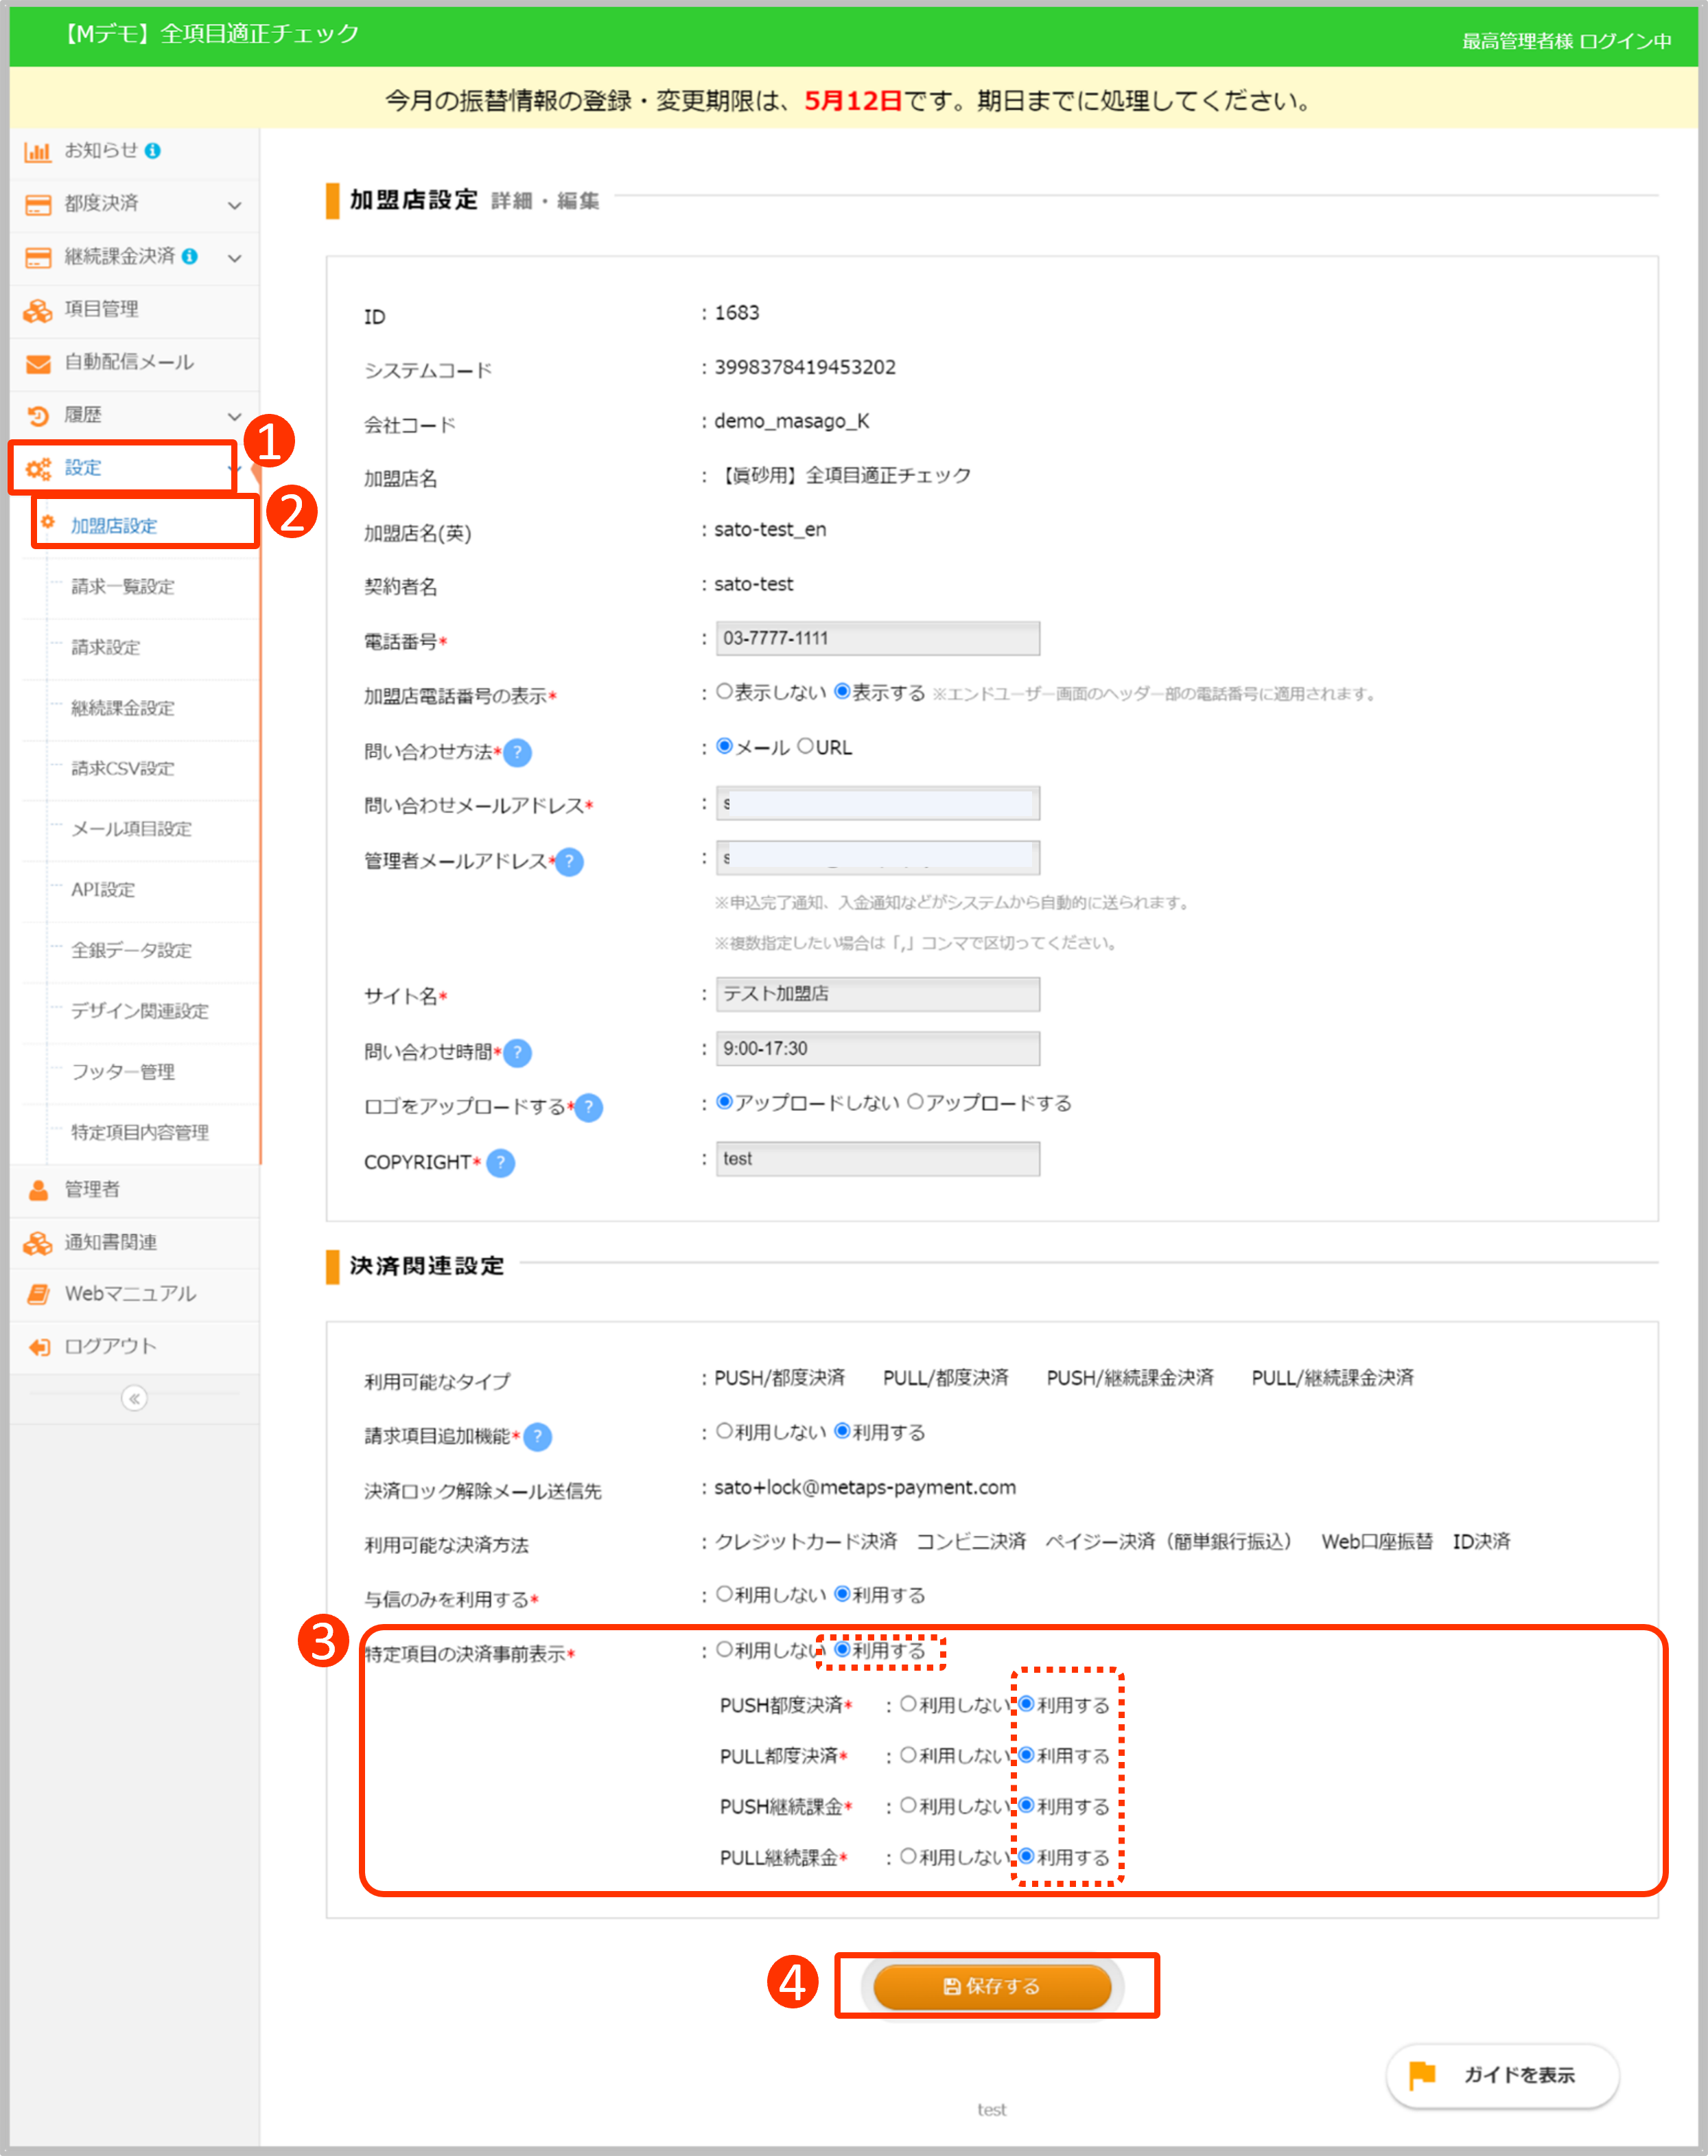Click help icon beside COPYRIGHT label
Screen dimensions: 1708x2156
500,1163
